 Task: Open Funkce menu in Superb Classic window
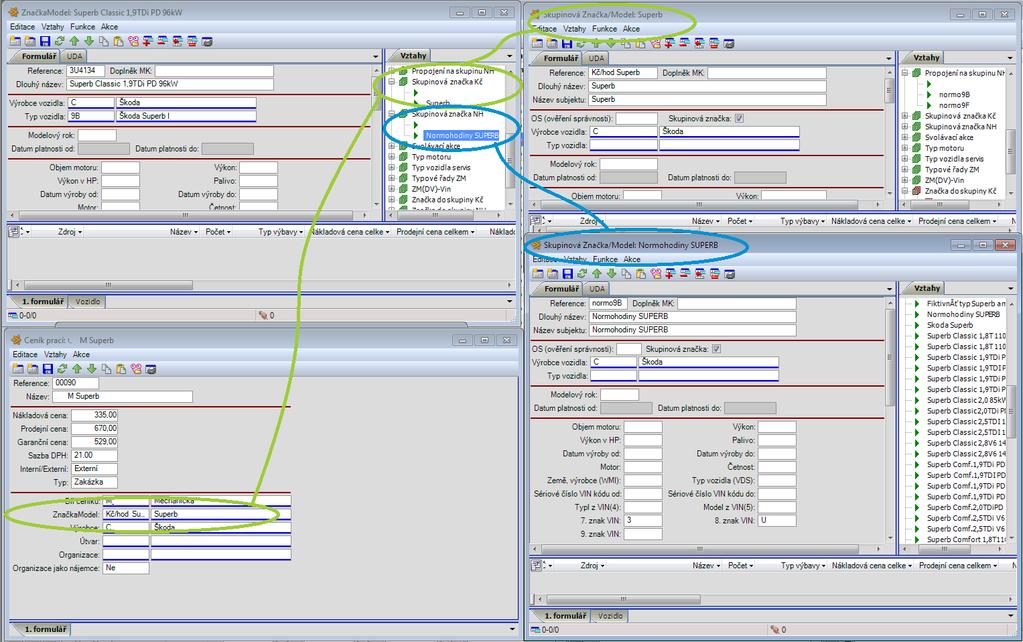(x=83, y=27)
